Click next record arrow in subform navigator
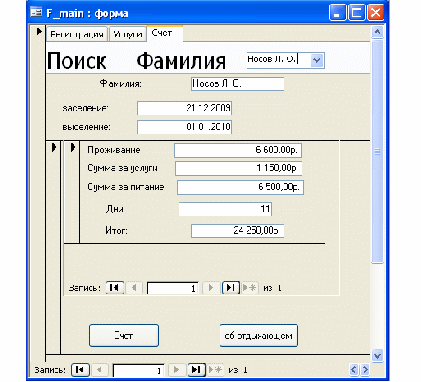This screenshot has width=421, height=382. click(x=211, y=288)
